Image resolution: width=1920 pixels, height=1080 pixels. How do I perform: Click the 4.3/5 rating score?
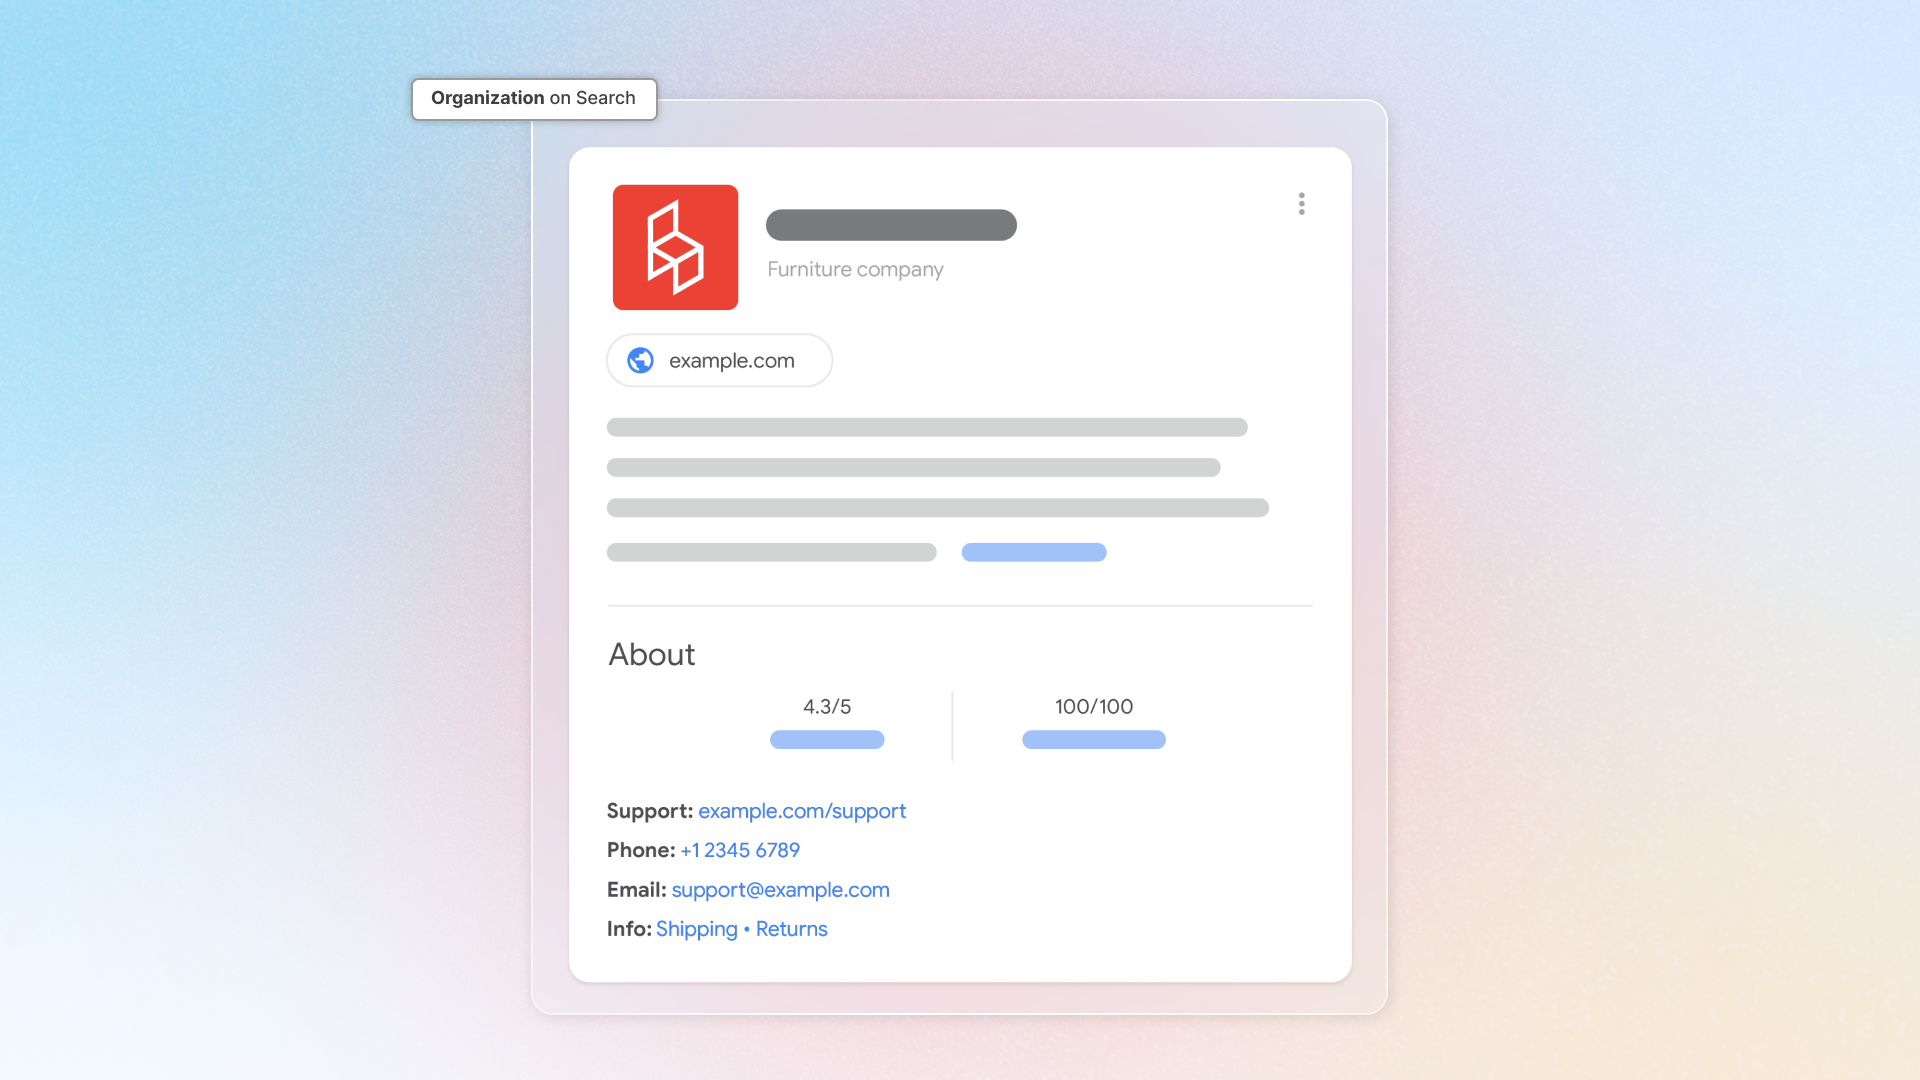tap(826, 706)
